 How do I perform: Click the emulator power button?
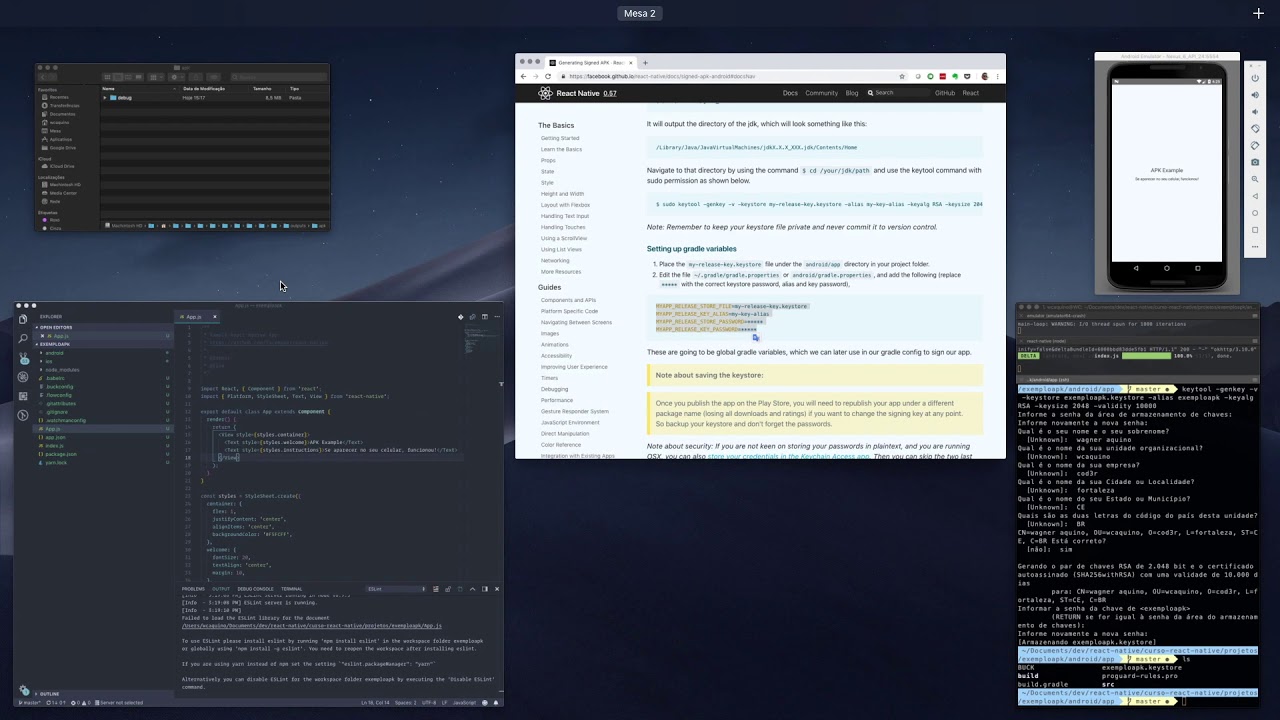click(1255, 77)
